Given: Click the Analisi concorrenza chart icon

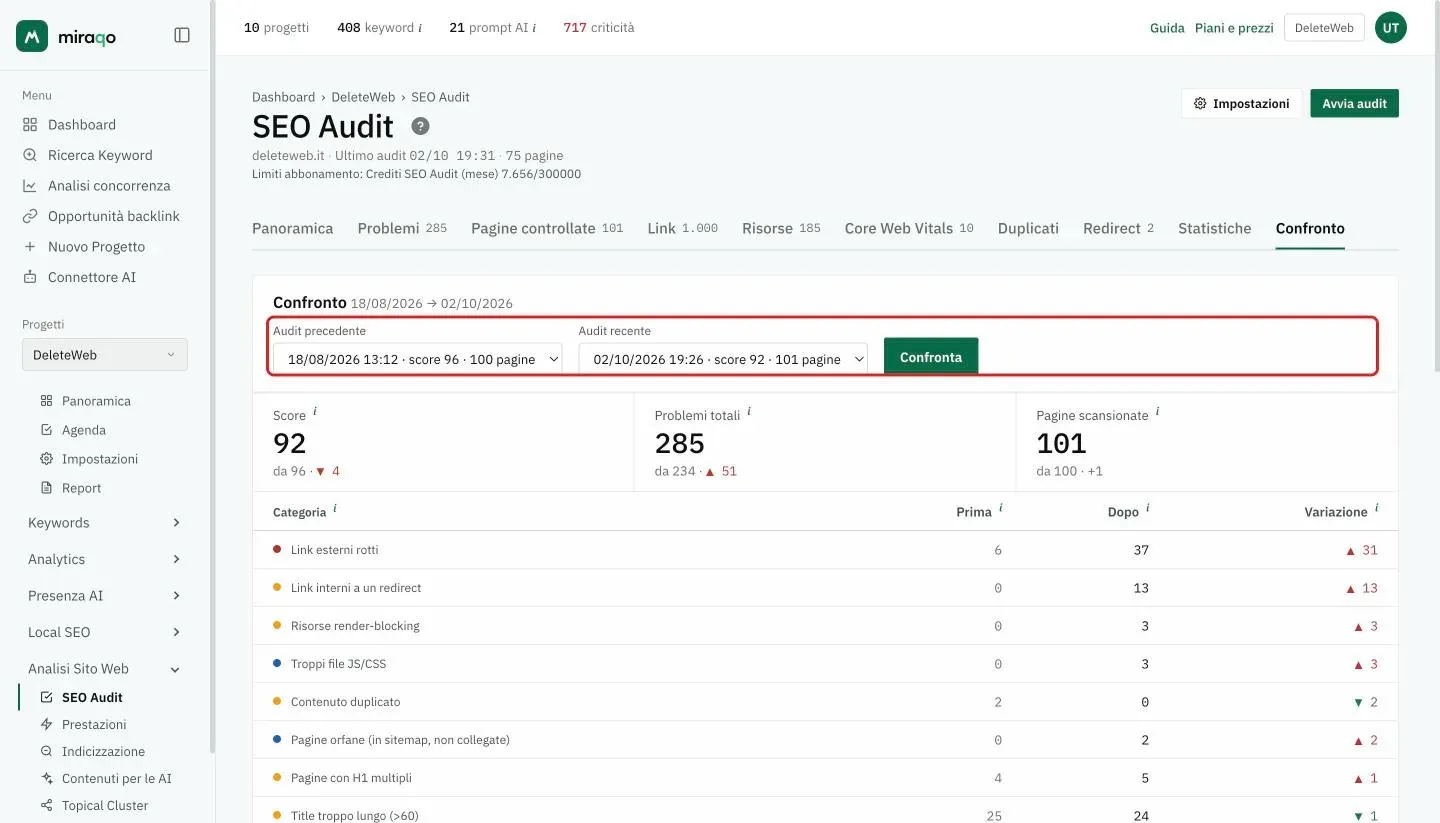Looking at the screenshot, I should click(30, 186).
